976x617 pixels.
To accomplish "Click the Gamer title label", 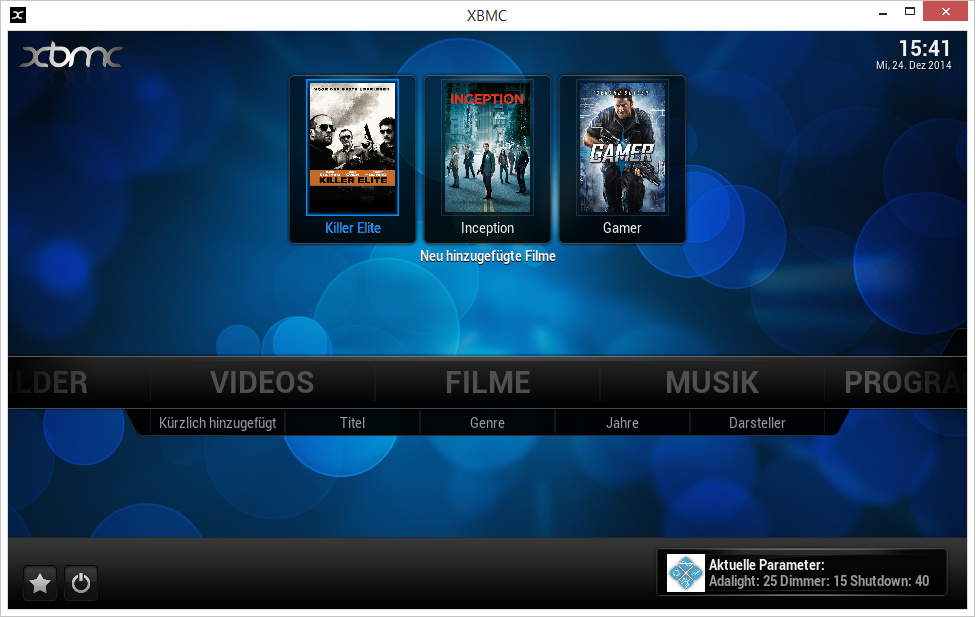I will (622, 228).
